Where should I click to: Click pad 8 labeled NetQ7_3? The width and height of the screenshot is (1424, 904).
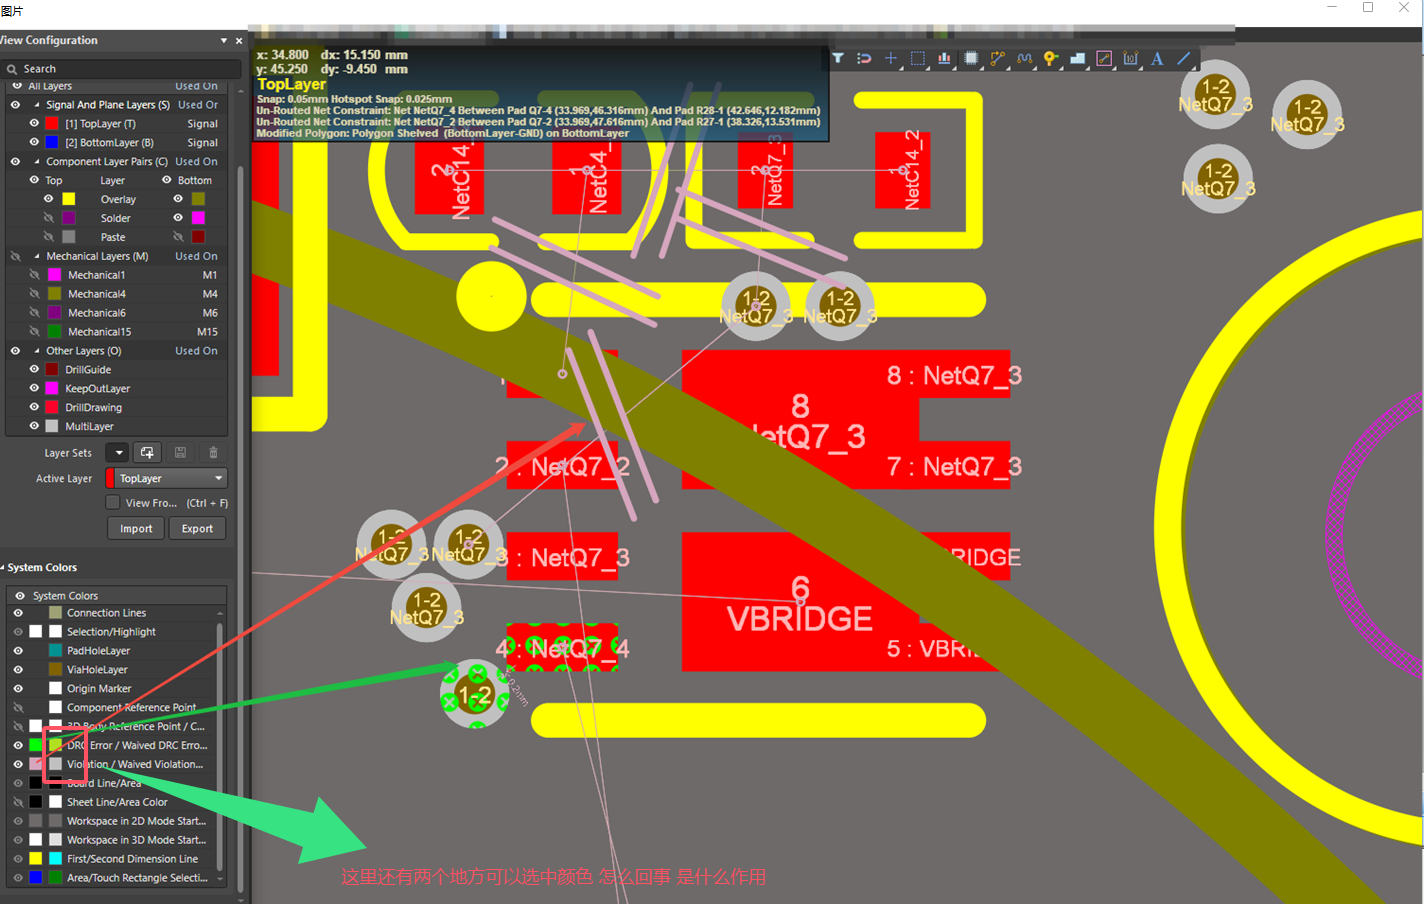click(x=800, y=419)
